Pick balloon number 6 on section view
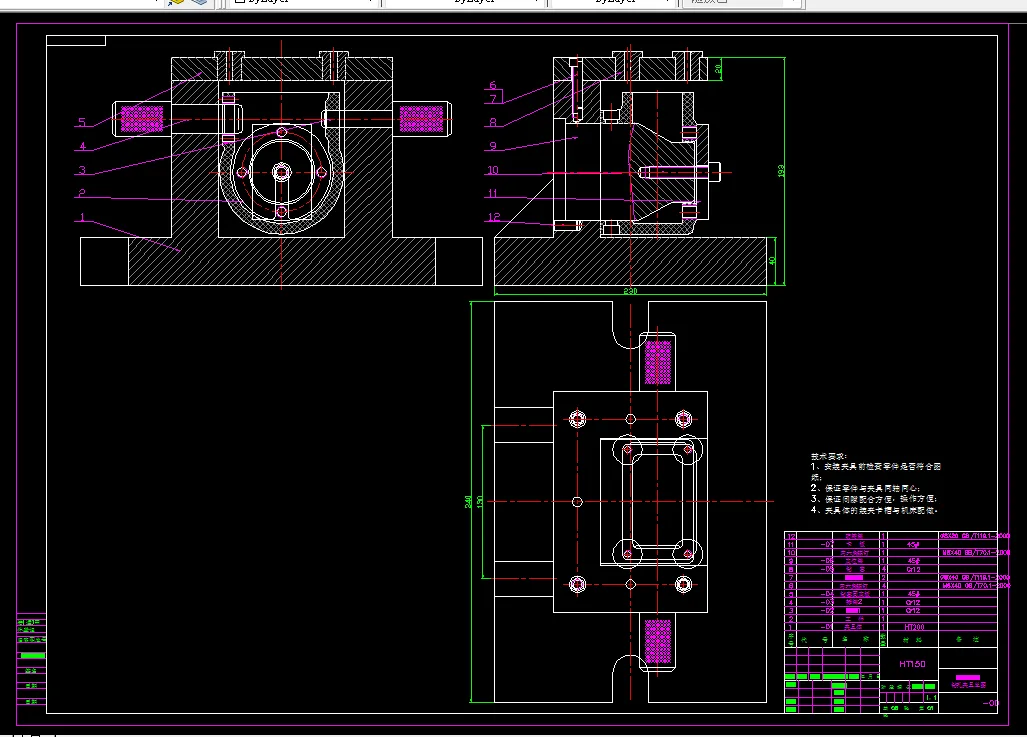Image resolution: width=1027 pixels, height=737 pixels. pos(493,85)
